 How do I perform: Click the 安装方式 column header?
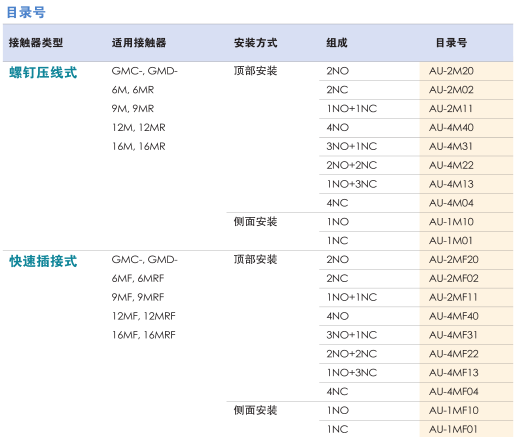point(255,43)
